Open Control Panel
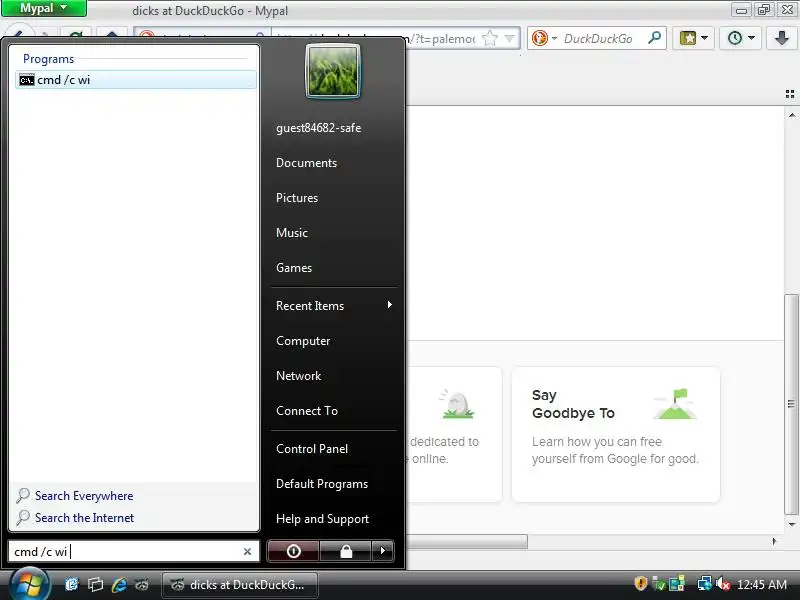 pos(312,449)
